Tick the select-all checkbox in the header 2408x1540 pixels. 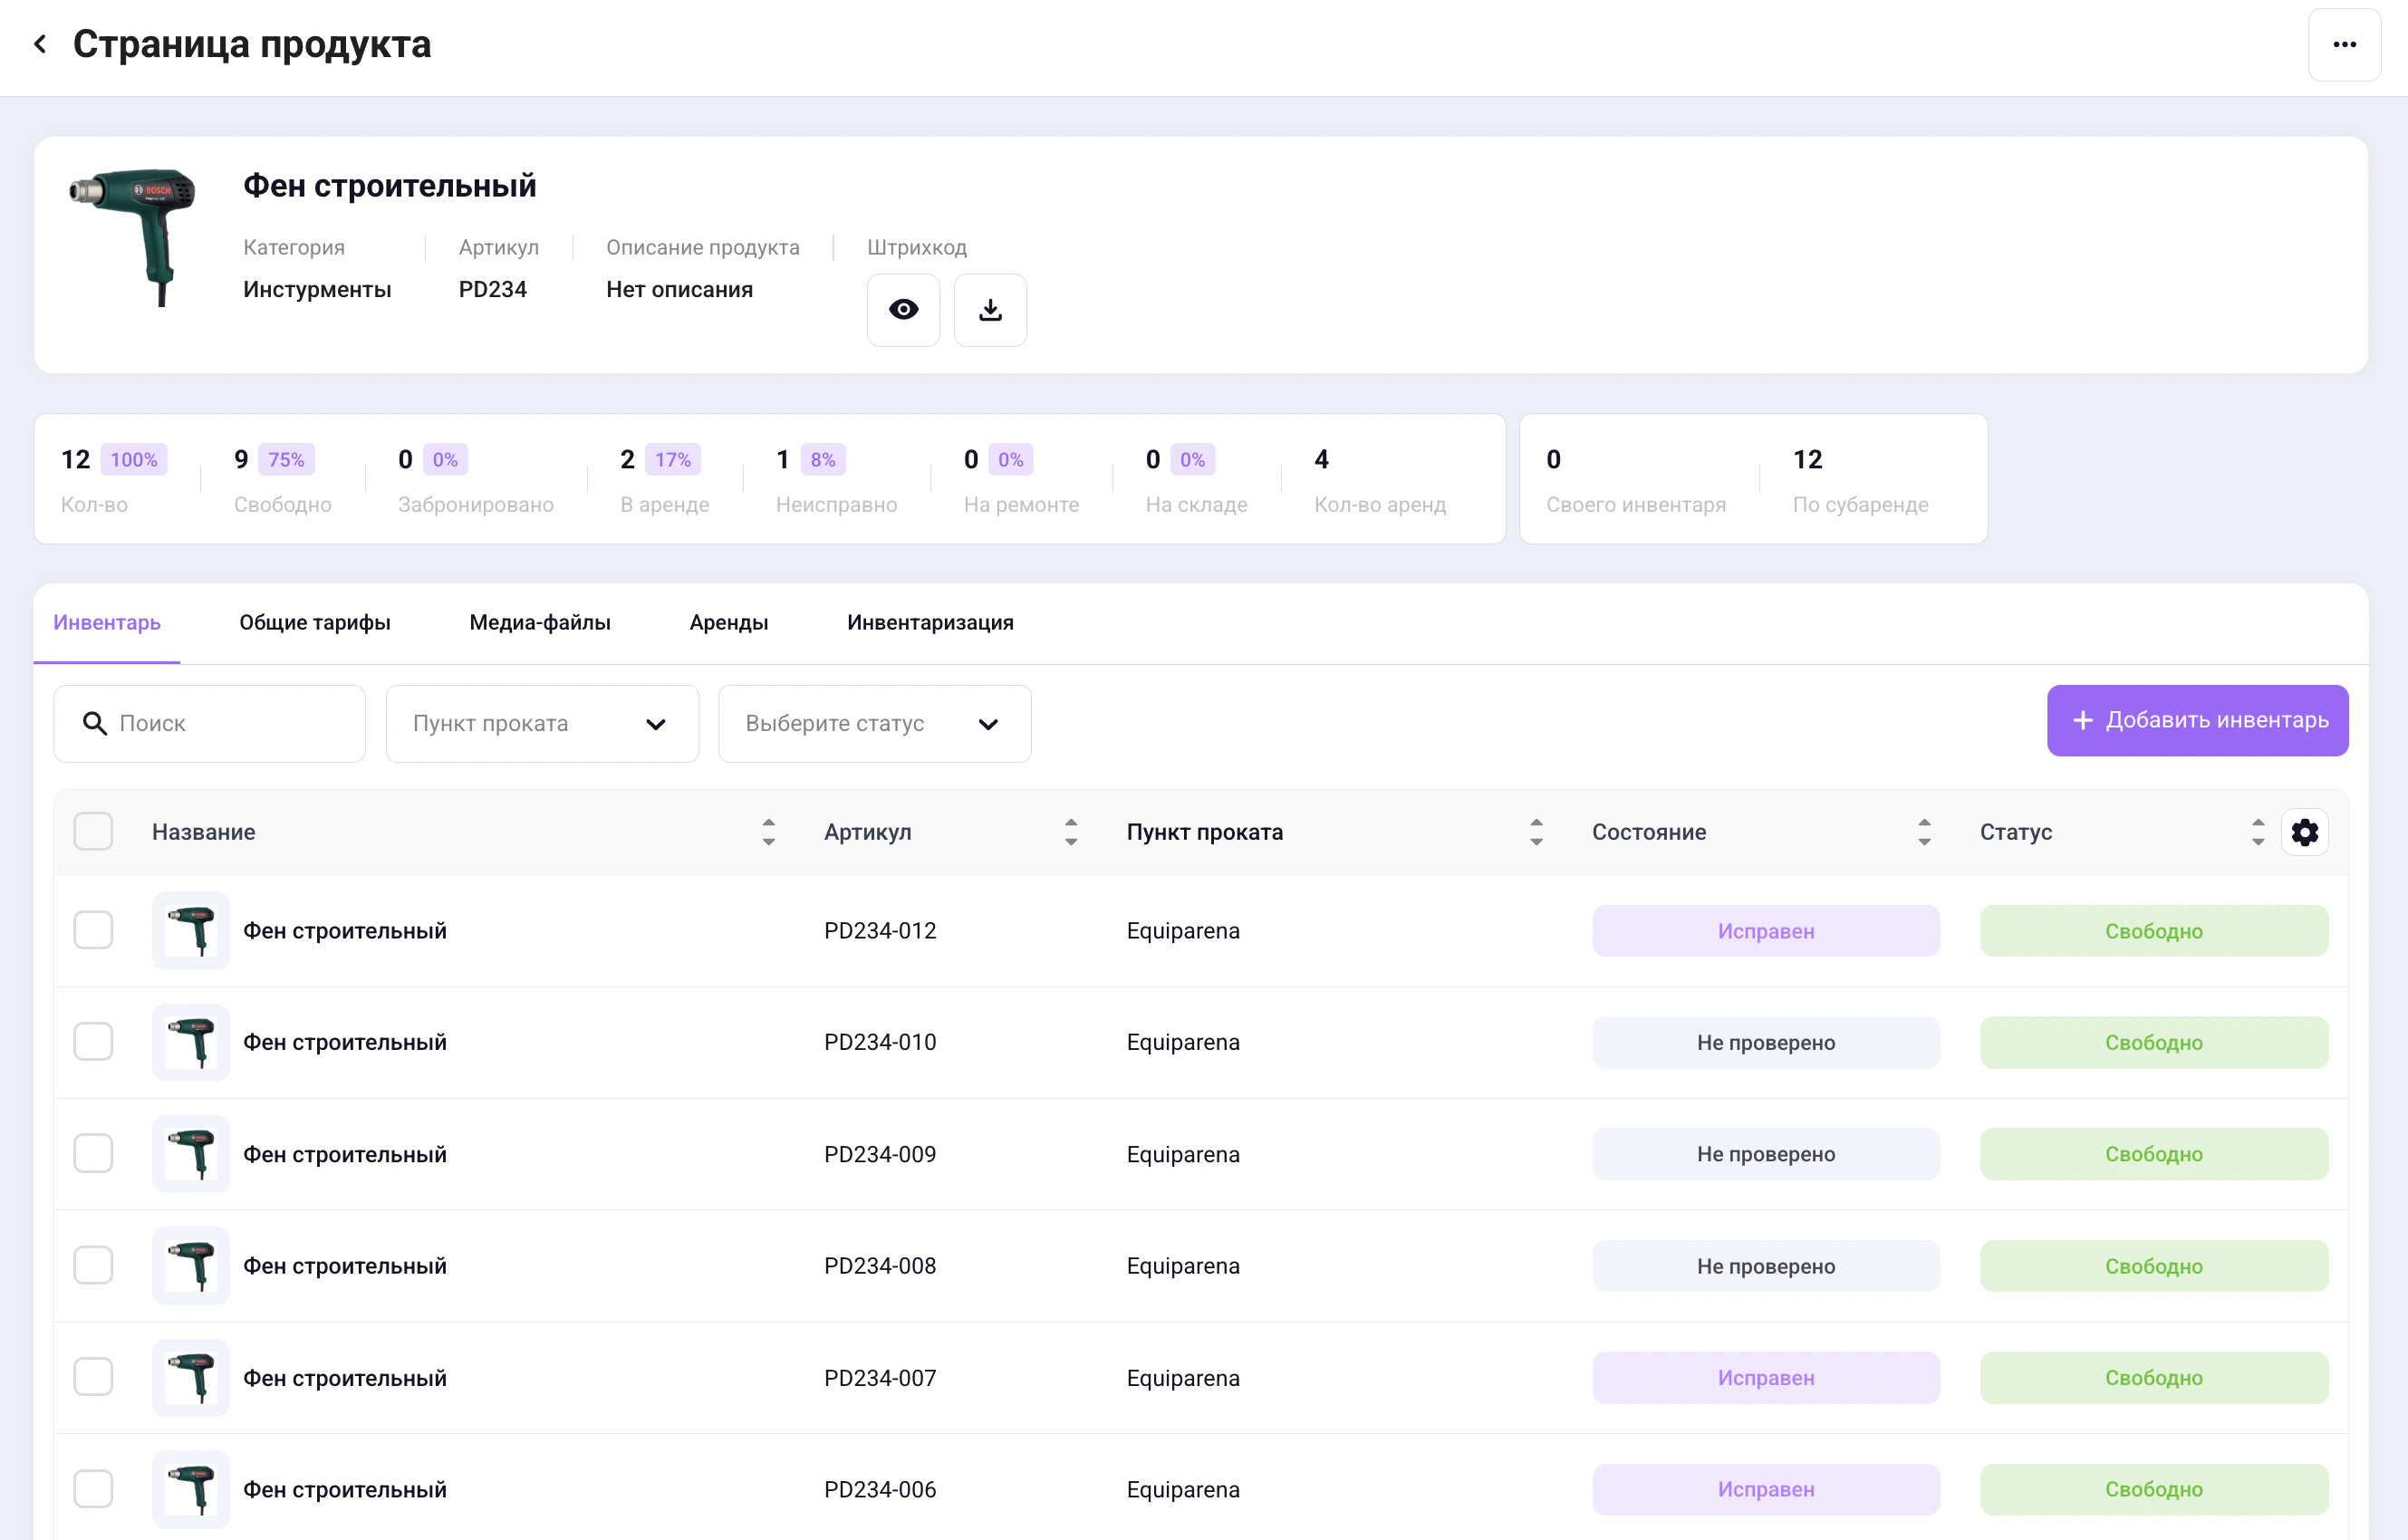click(93, 832)
